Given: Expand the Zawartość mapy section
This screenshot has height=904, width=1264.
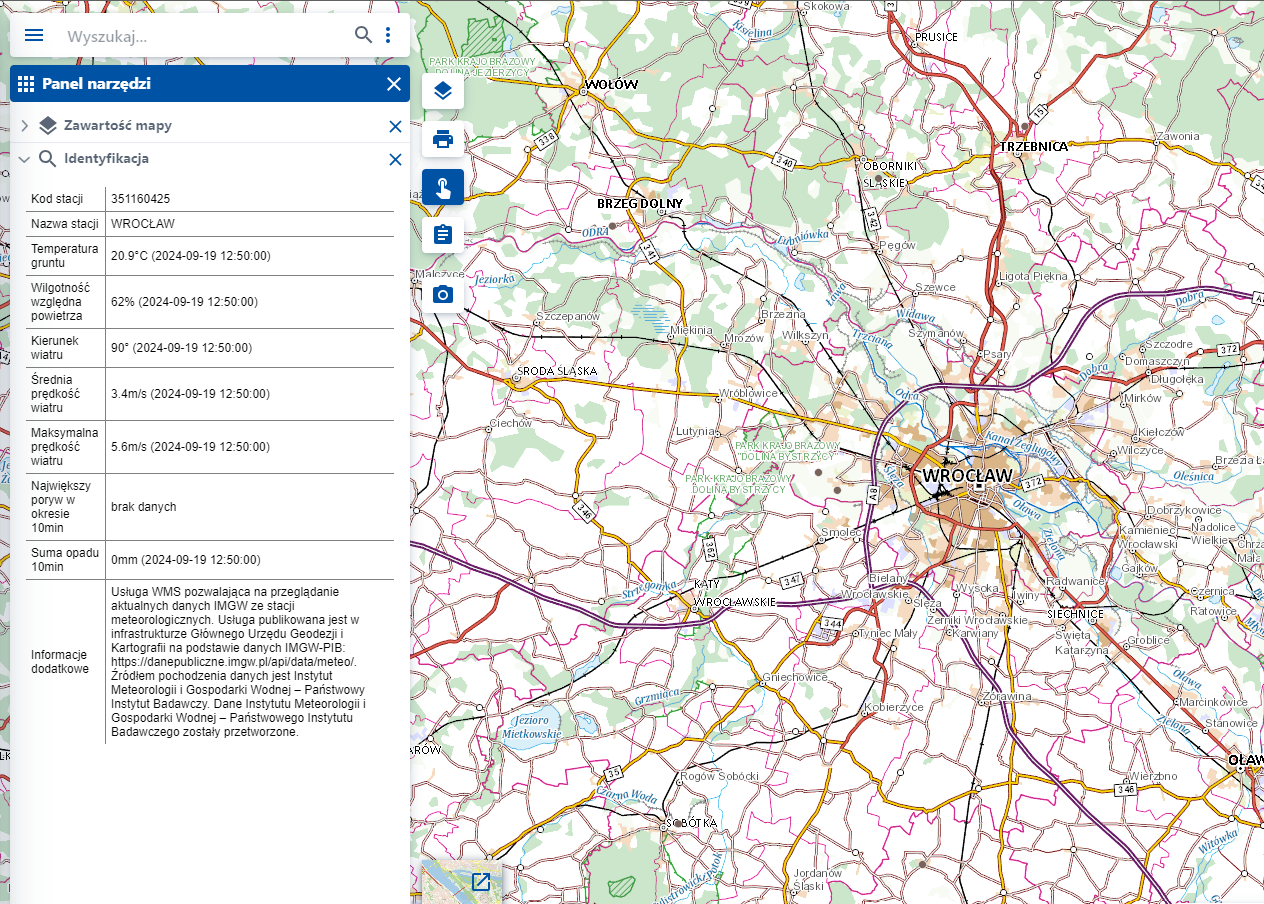Looking at the screenshot, I should pos(24,126).
